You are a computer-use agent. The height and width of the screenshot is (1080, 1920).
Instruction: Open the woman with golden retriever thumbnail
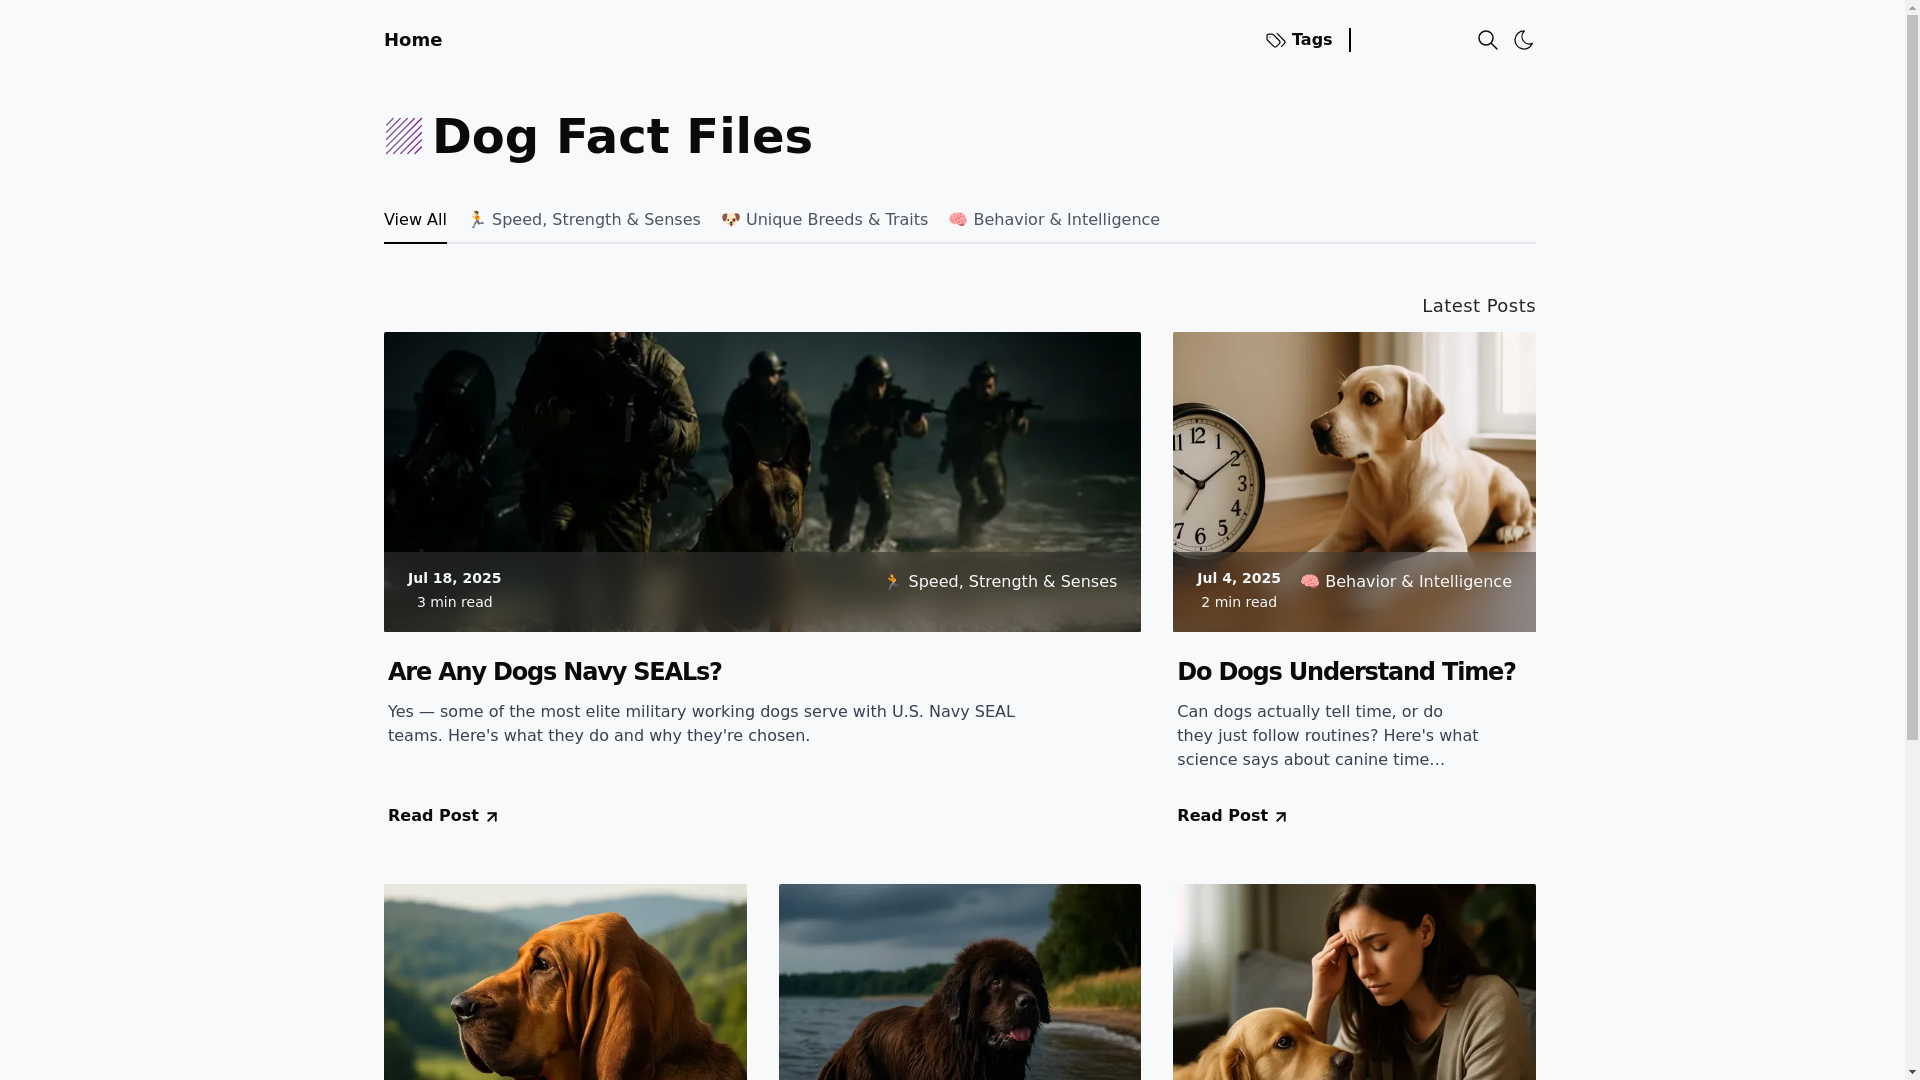[x=1354, y=982]
